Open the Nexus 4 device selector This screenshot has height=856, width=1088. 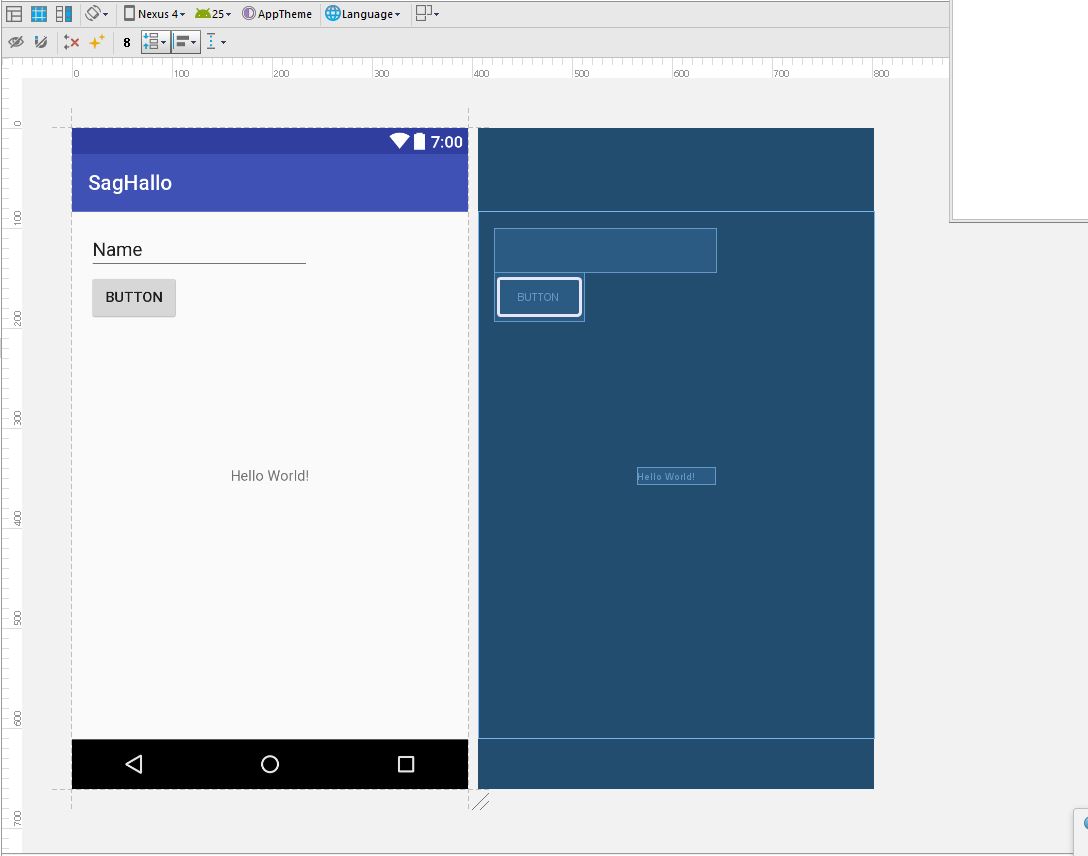point(154,14)
